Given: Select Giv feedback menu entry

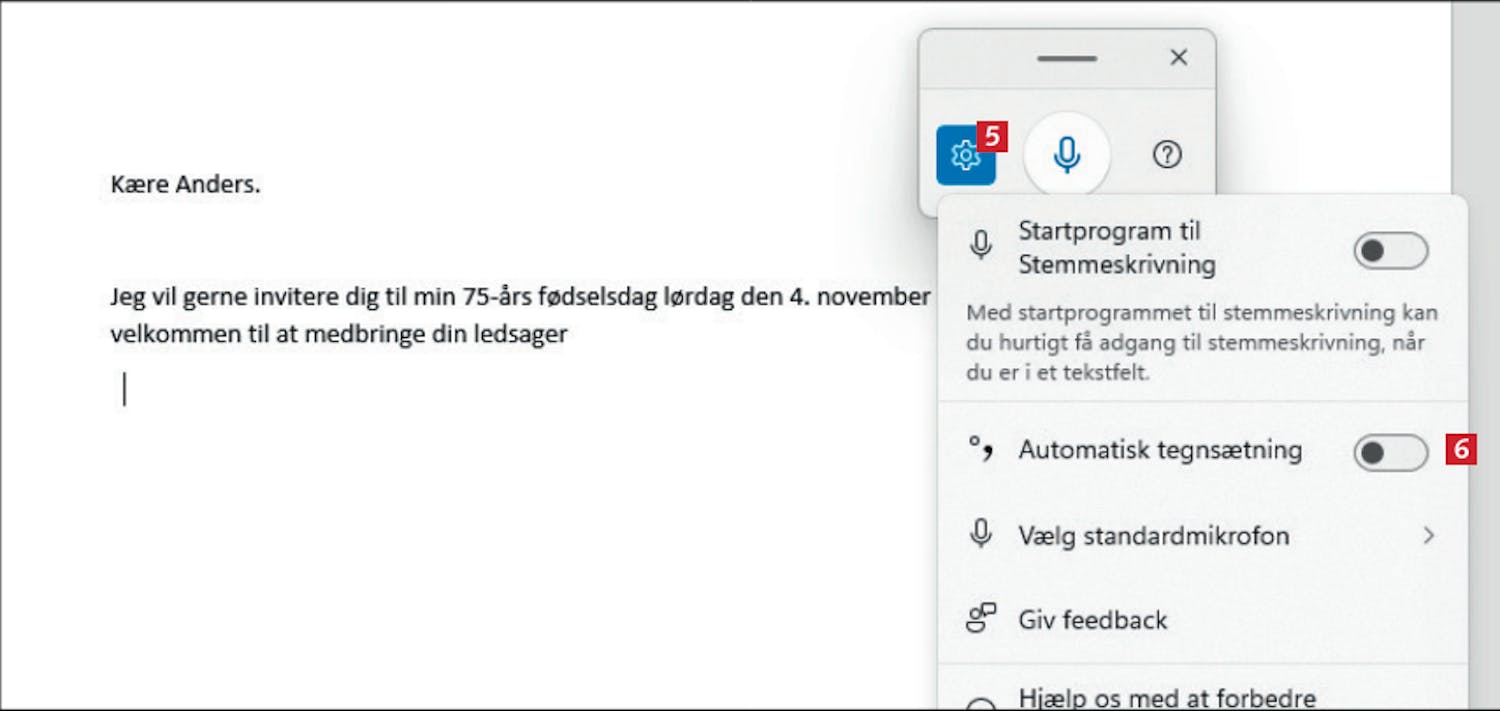Looking at the screenshot, I should point(1203,619).
